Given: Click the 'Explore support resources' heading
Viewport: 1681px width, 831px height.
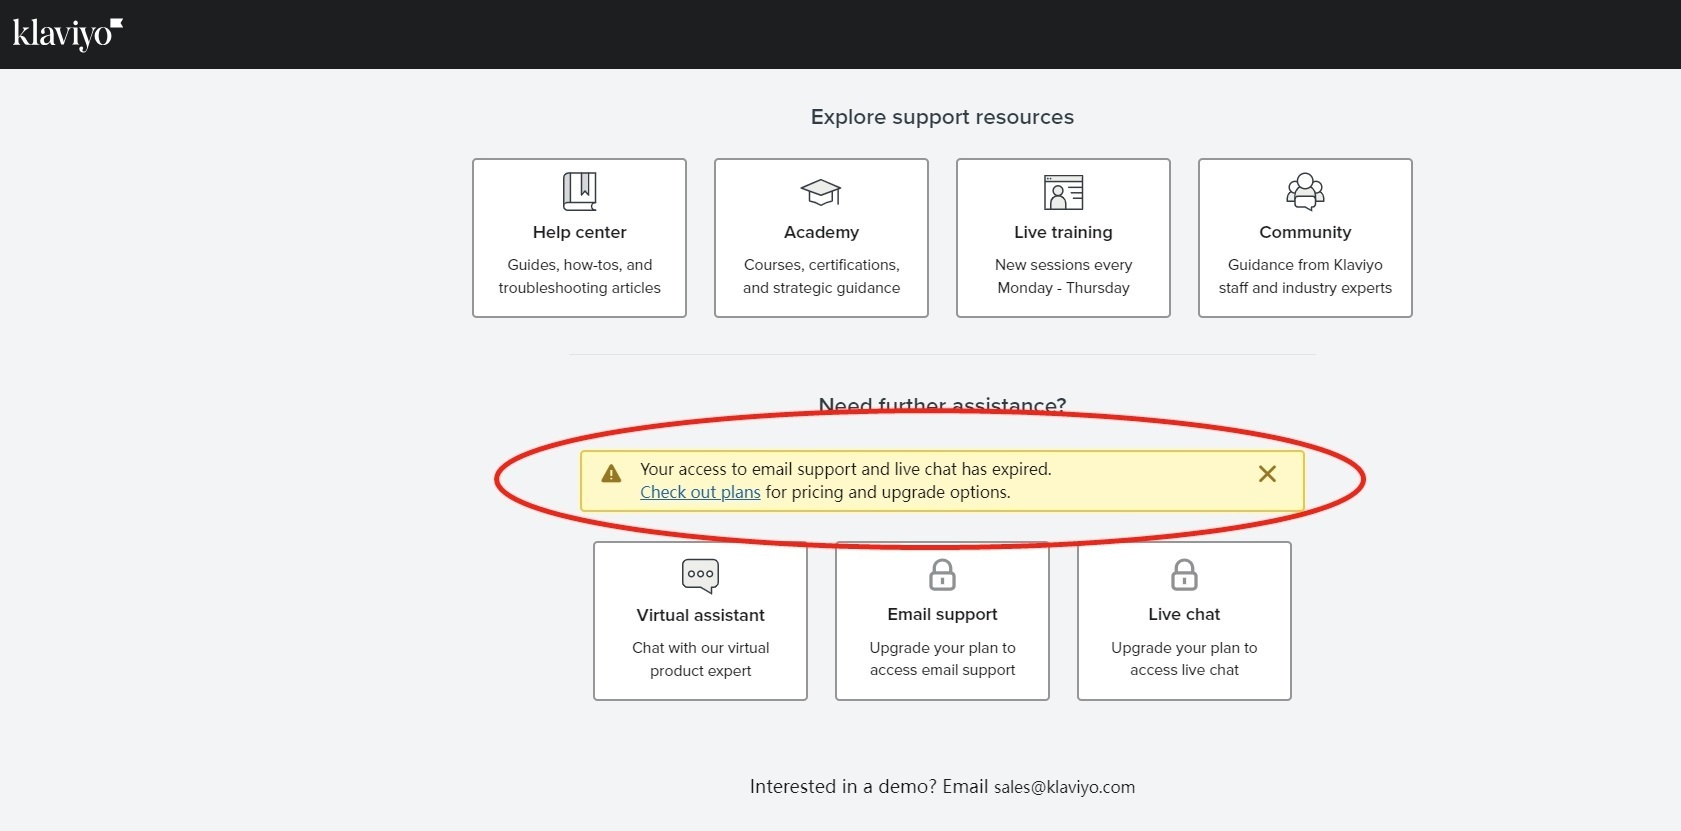Looking at the screenshot, I should pos(942,117).
